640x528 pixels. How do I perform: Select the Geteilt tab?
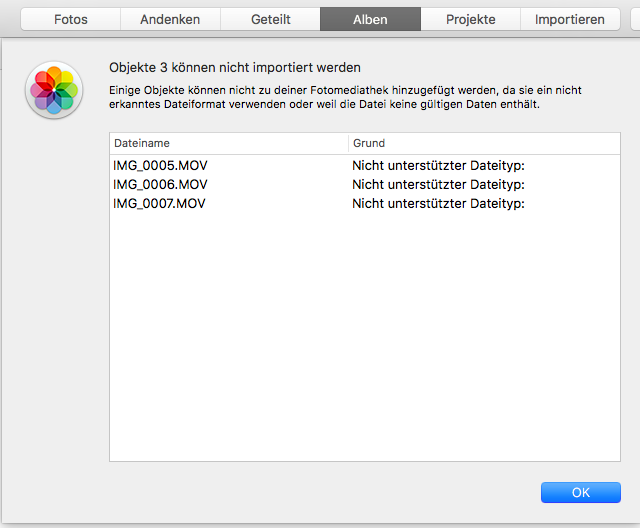click(270, 19)
